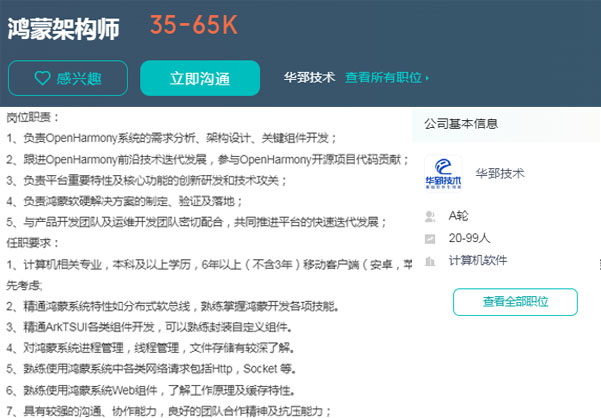The height and width of the screenshot is (418, 601).
Task: Click the heart icon in 感兴趣 button
Action: 42,78
